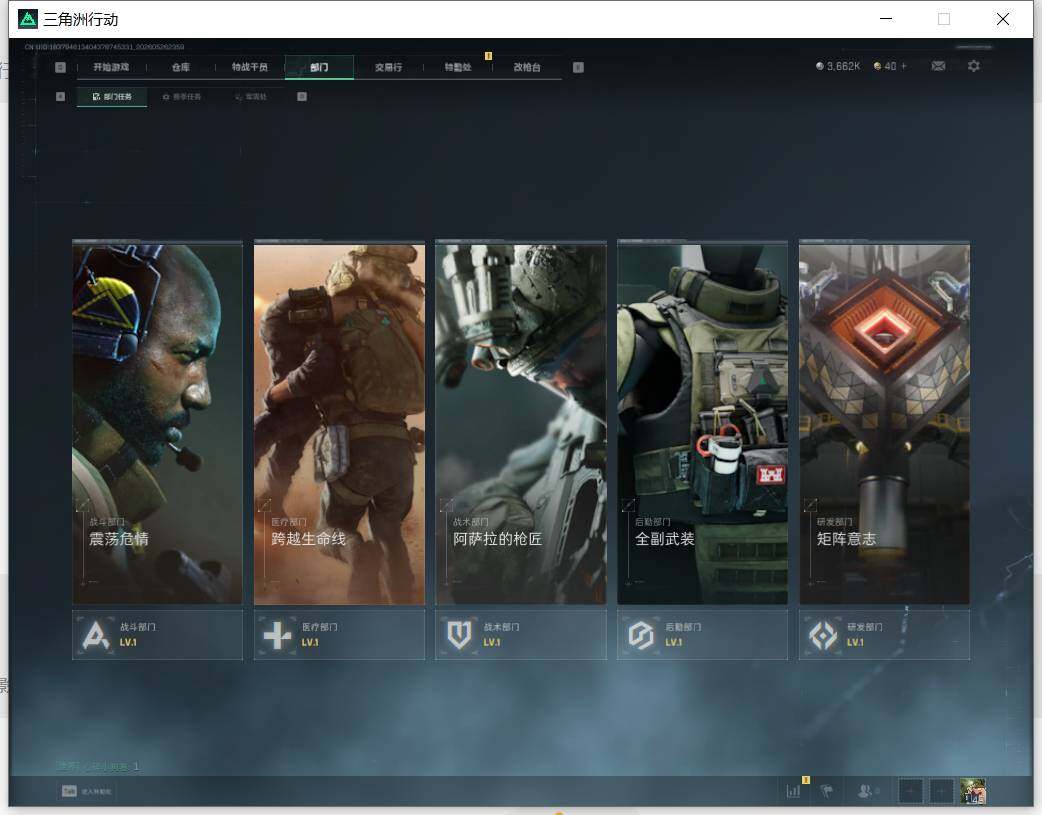Click the 40 gold coin balance
Screen dimensions: 1042x815
tap(885, 66)
